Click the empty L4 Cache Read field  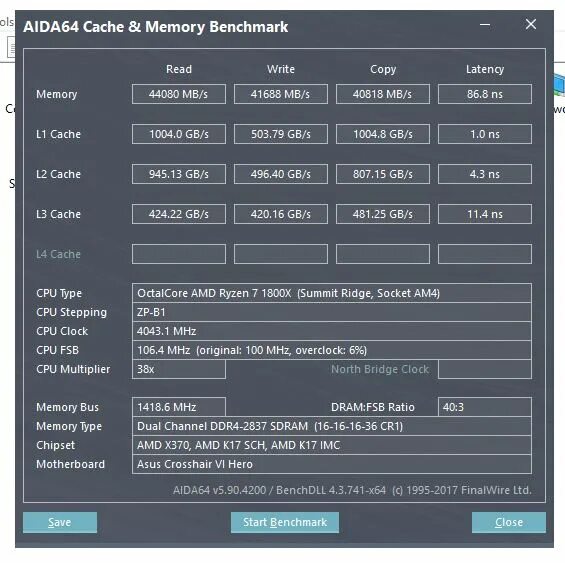tap(179, 254)
